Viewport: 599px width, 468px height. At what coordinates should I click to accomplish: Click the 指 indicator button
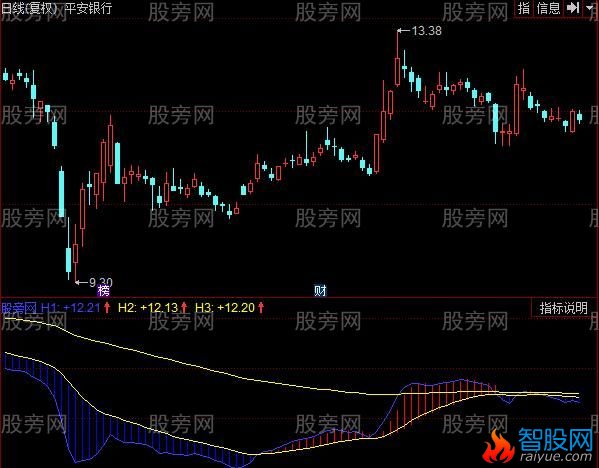[x=524, y=8]
